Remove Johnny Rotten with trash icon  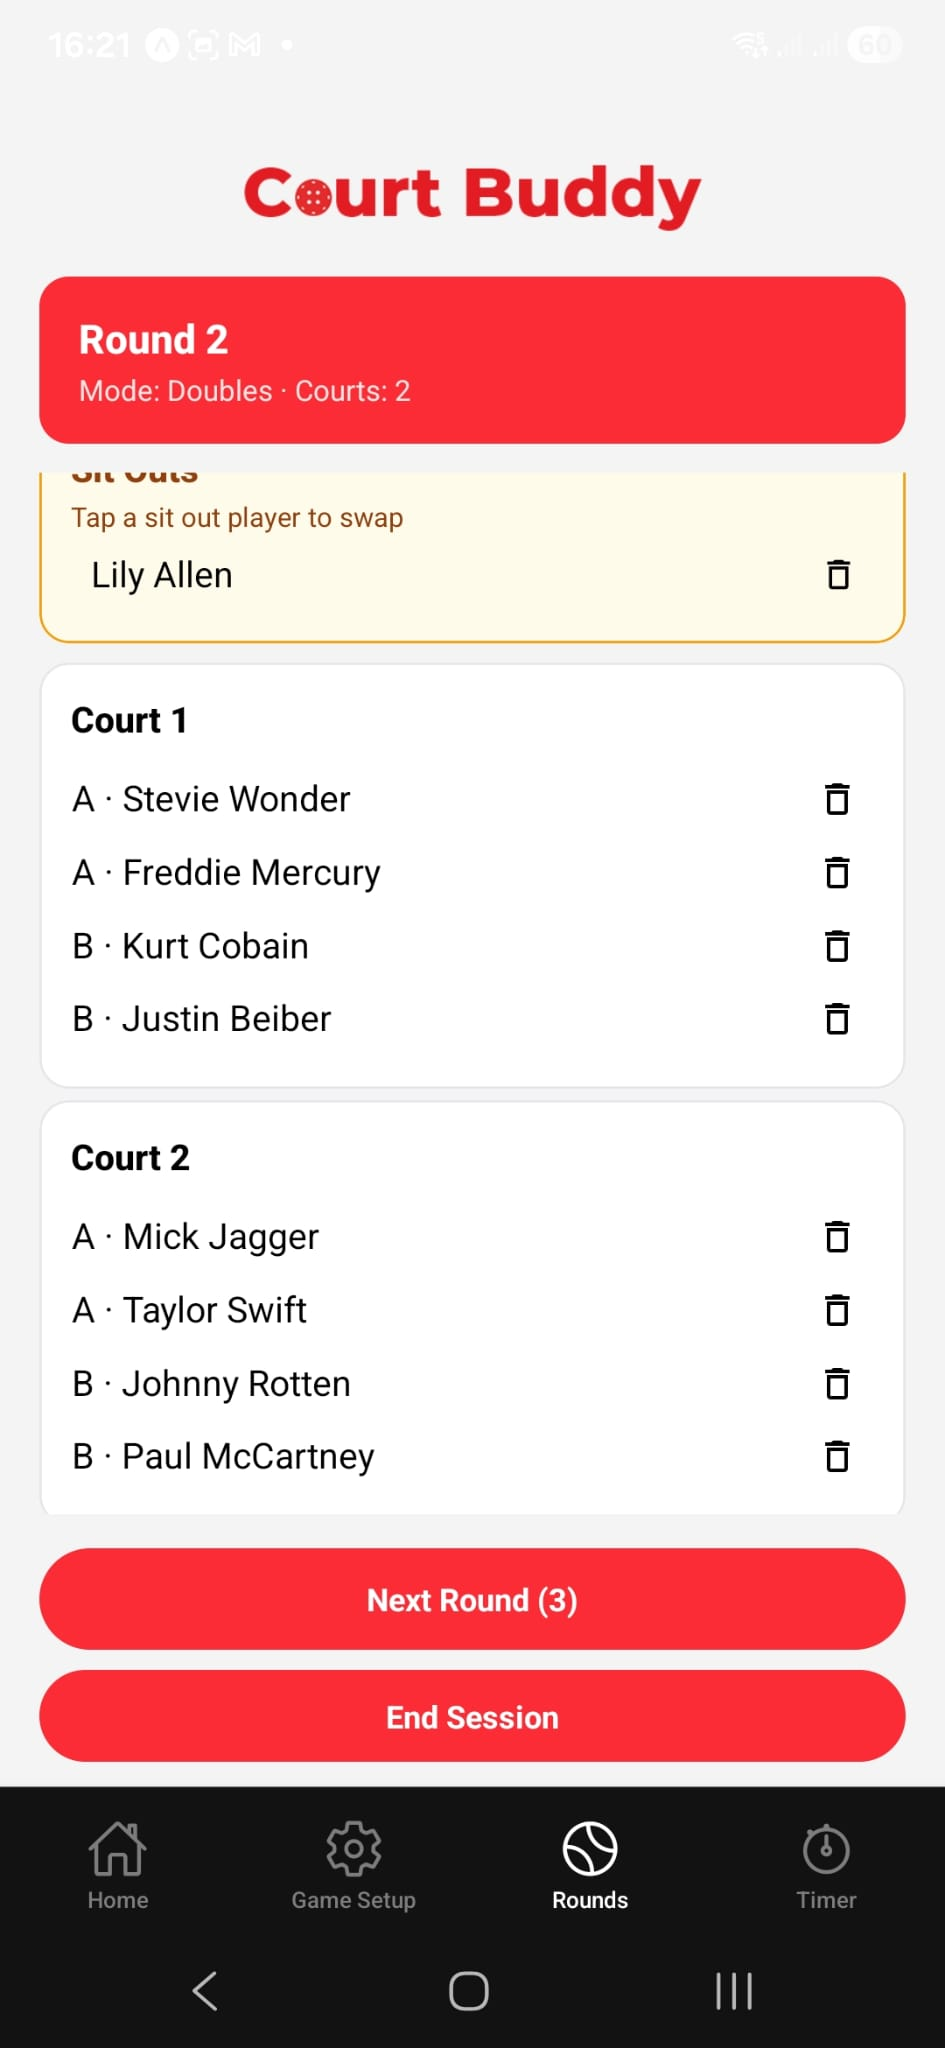[837, 1384]
